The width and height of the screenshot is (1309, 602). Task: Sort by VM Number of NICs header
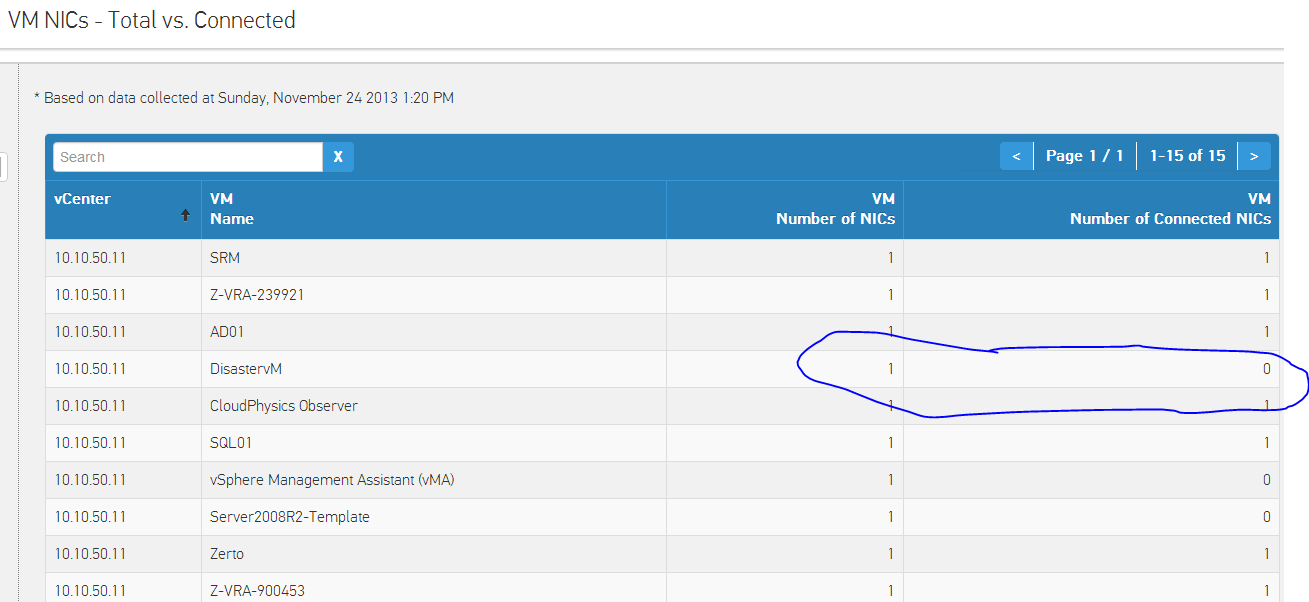835,209
